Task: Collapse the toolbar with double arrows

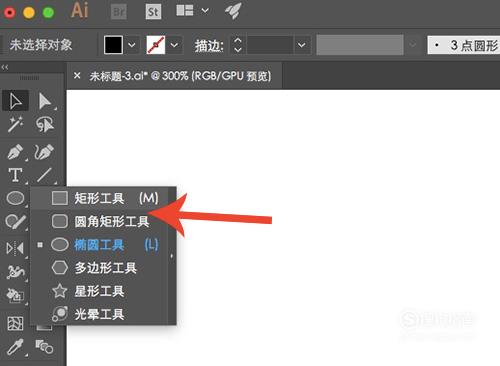Action: coord(5,67)
